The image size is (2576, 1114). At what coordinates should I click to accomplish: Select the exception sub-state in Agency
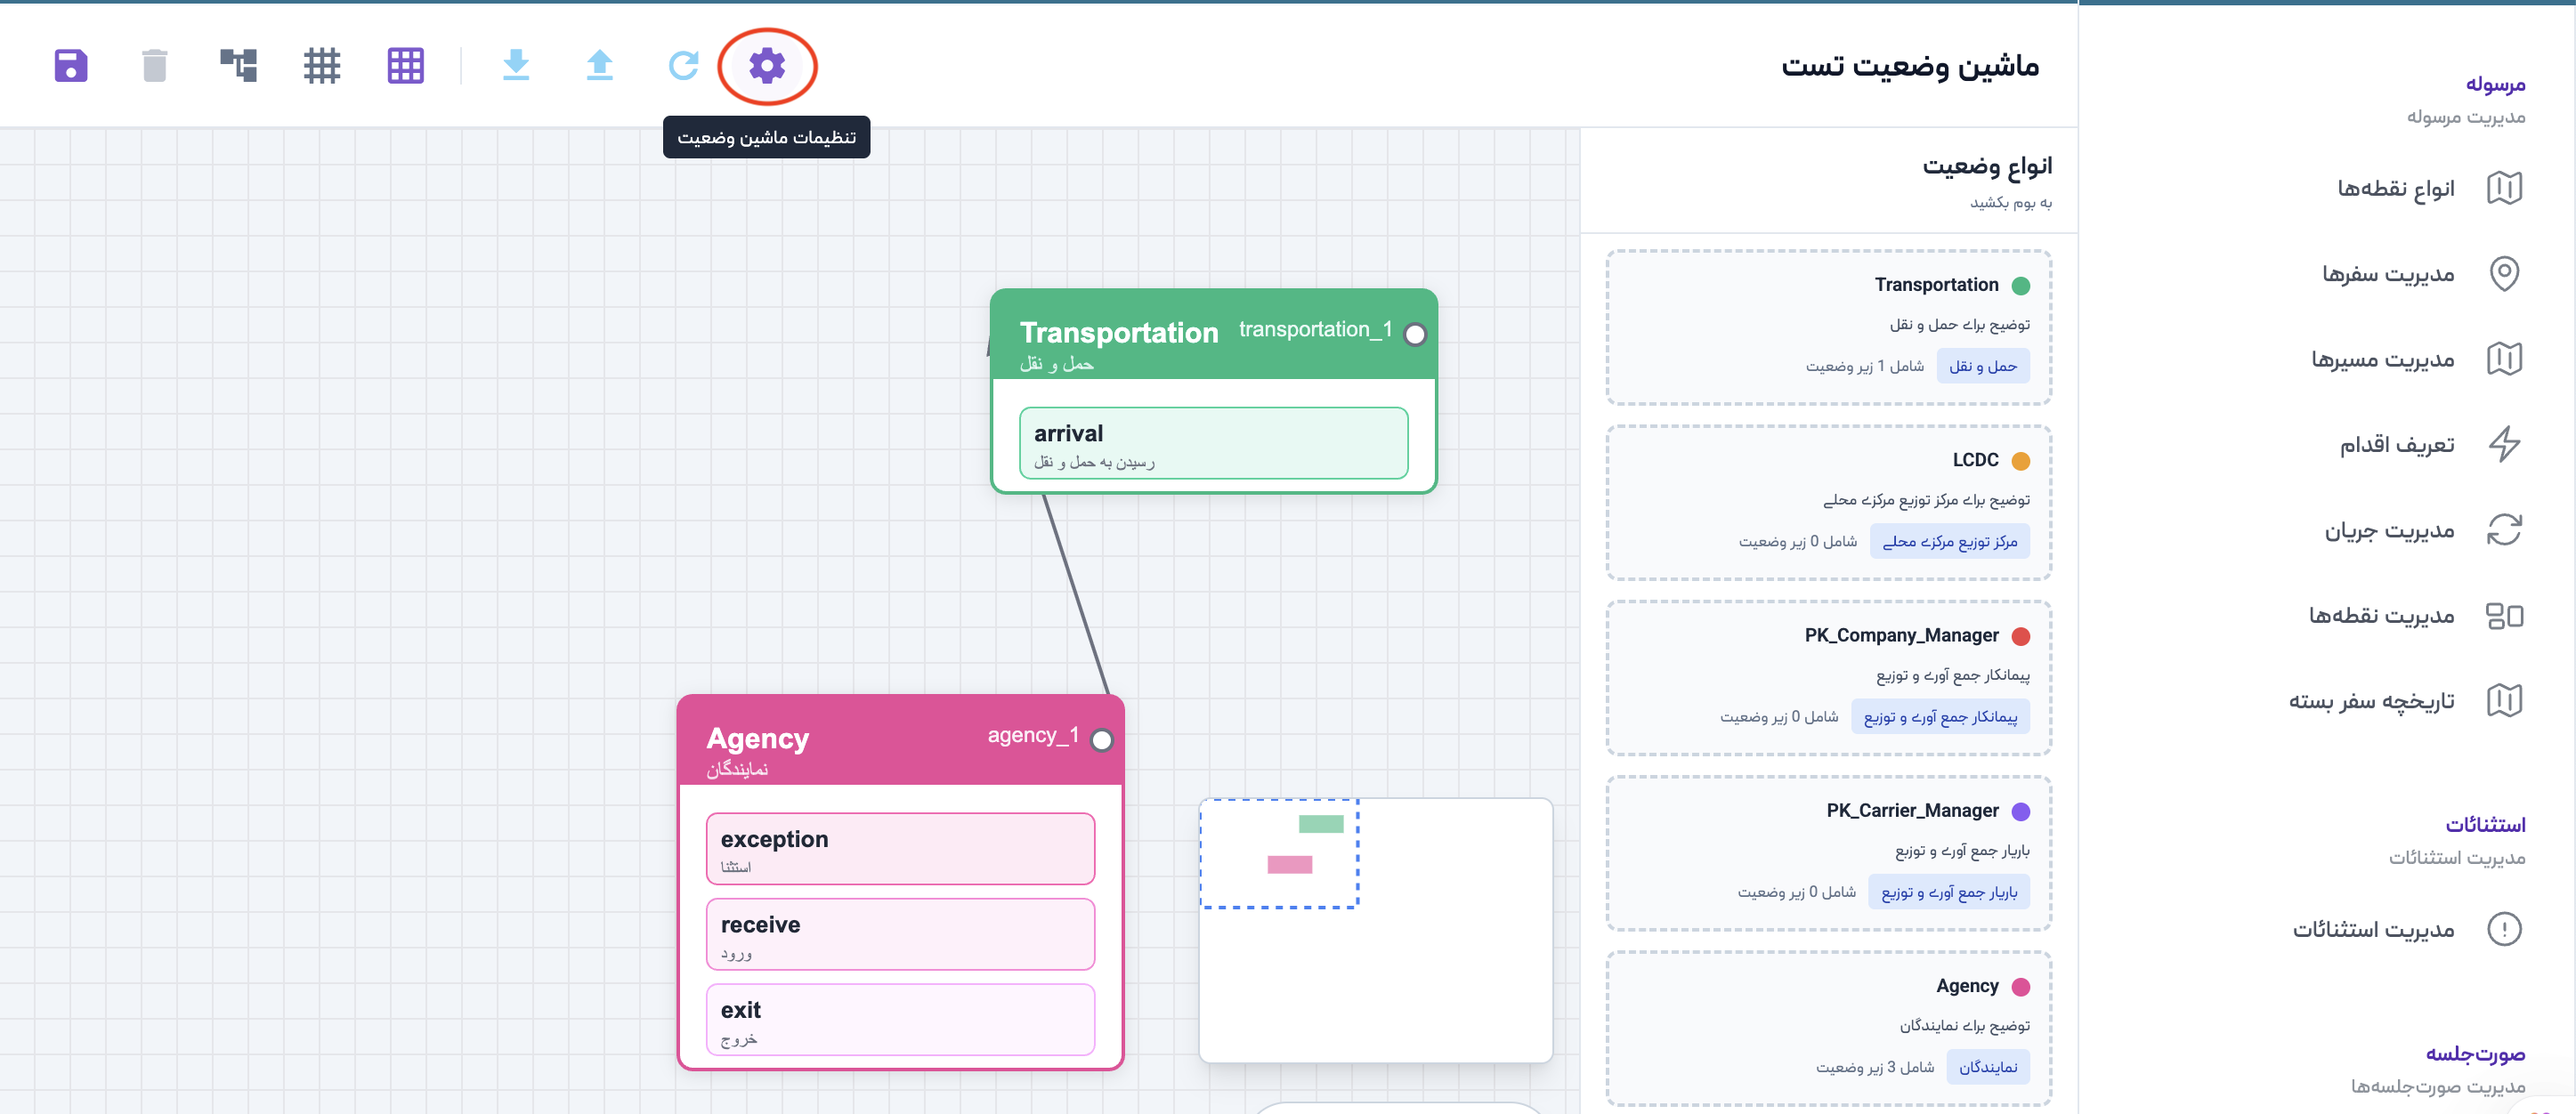point(900,849)
